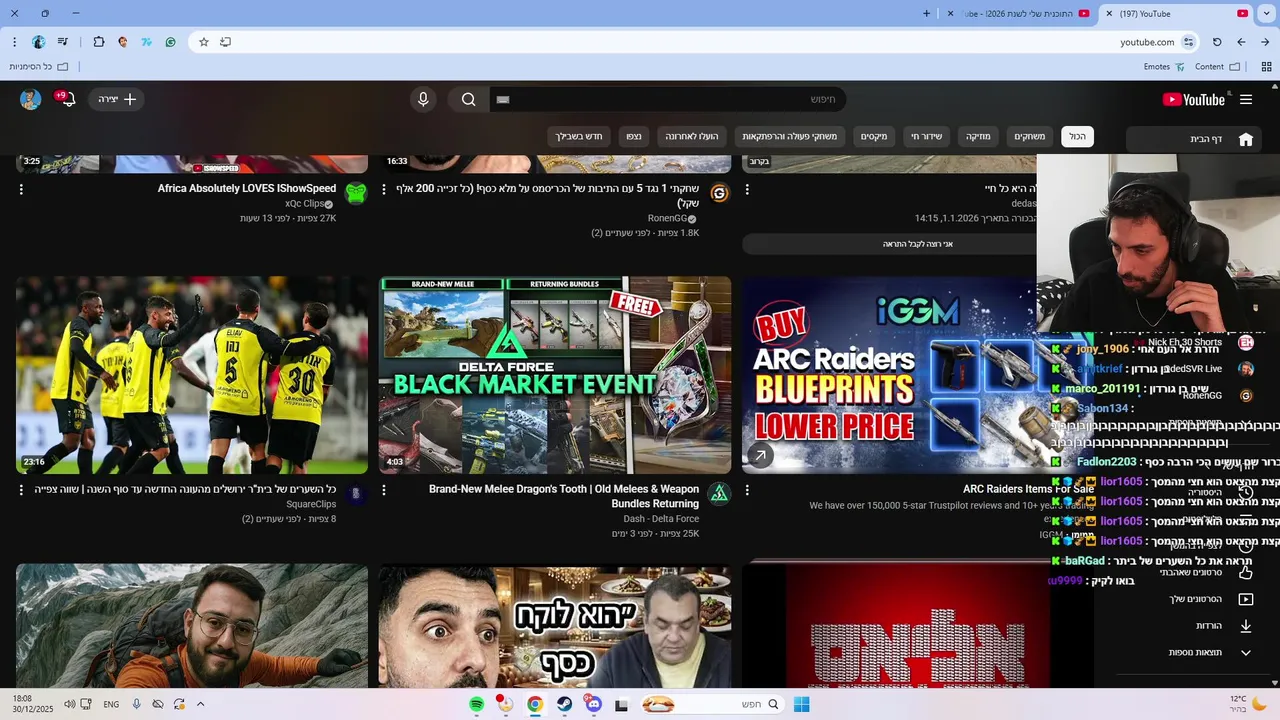The width and height of the screenshot is (1280, 720).
Task: Reload the page in Chrome
Action: click(1217, 42)
